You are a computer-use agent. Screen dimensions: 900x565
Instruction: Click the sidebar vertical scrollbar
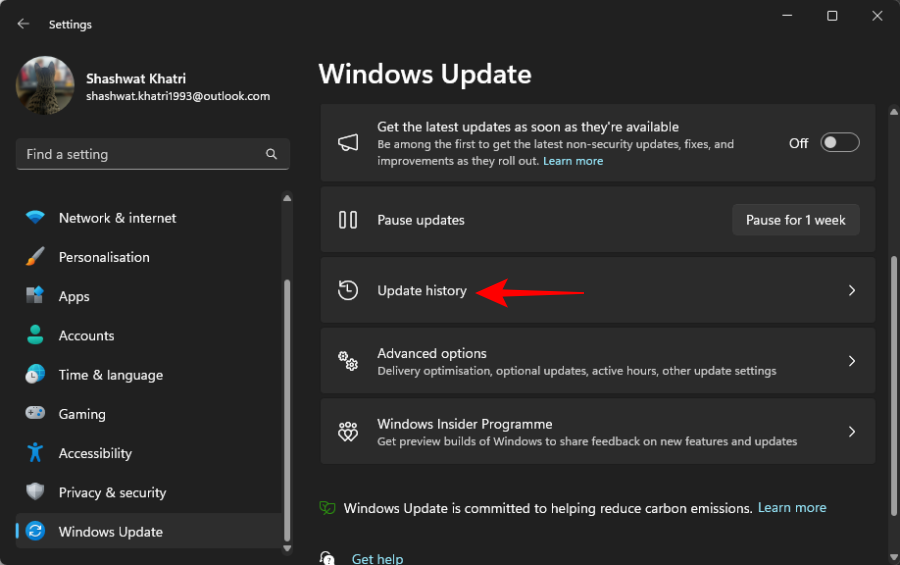click(289, 400)
